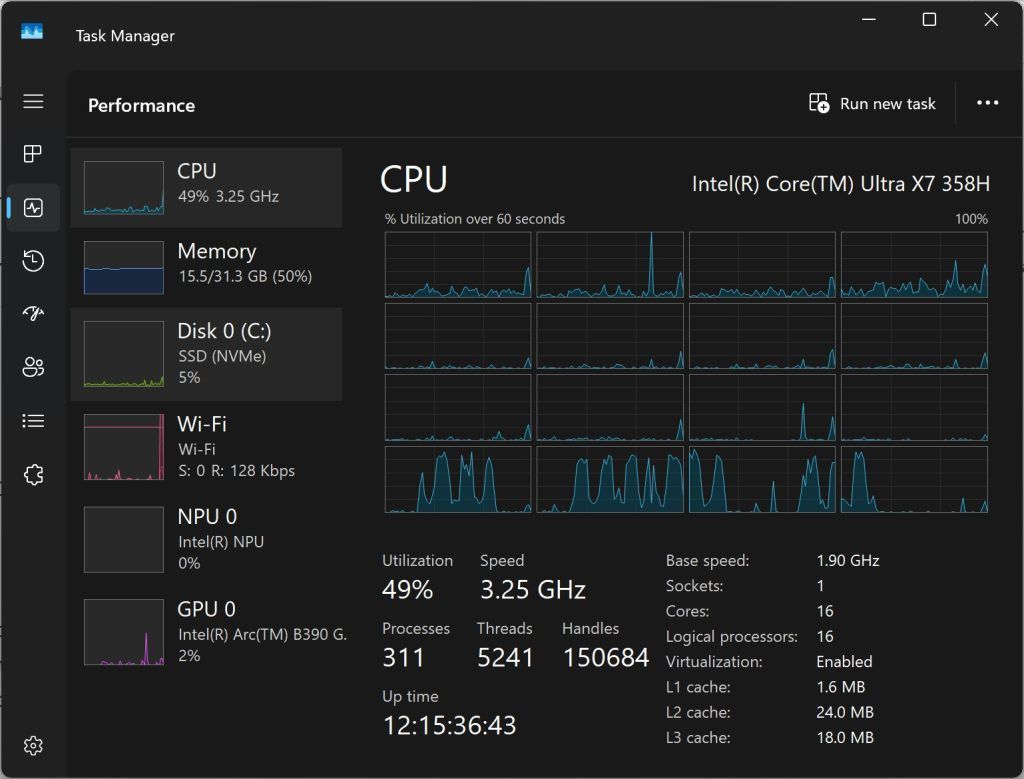Click the 3.25 GHz speed value

[x=533, y=590]
